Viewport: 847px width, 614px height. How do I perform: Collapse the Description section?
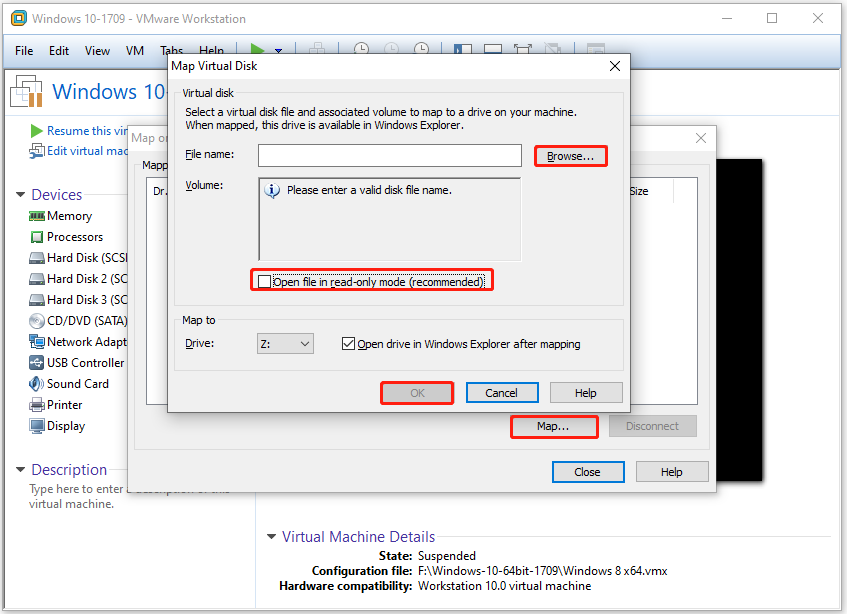coord(20,470)
